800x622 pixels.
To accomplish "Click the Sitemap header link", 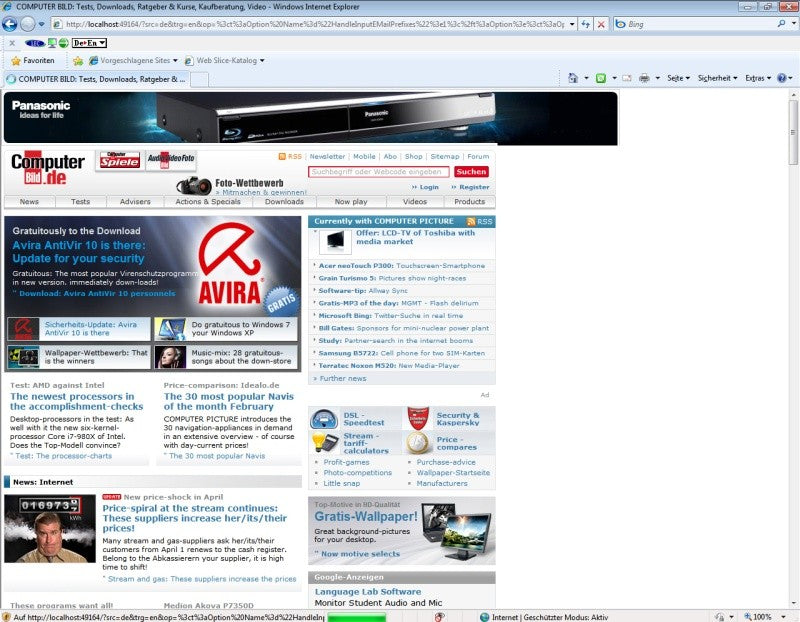I will pyautogui.click(x=444, y=157).
